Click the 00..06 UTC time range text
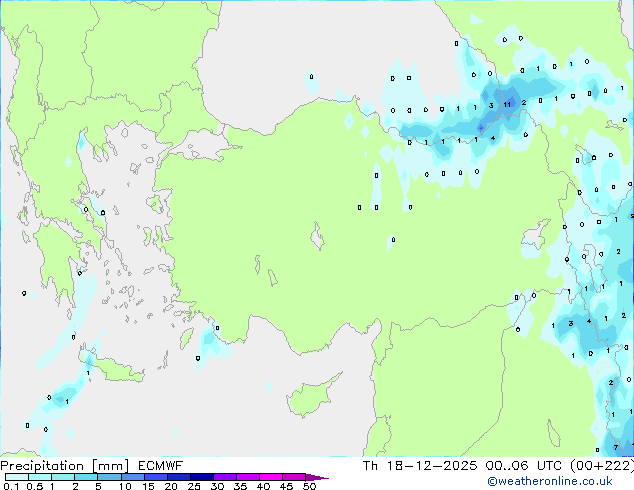Image resolution: width=634 pixels, height=490 pixels. 524,466
